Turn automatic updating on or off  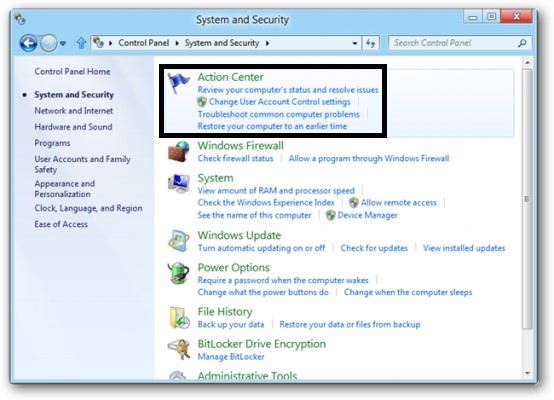pos(261,248)
